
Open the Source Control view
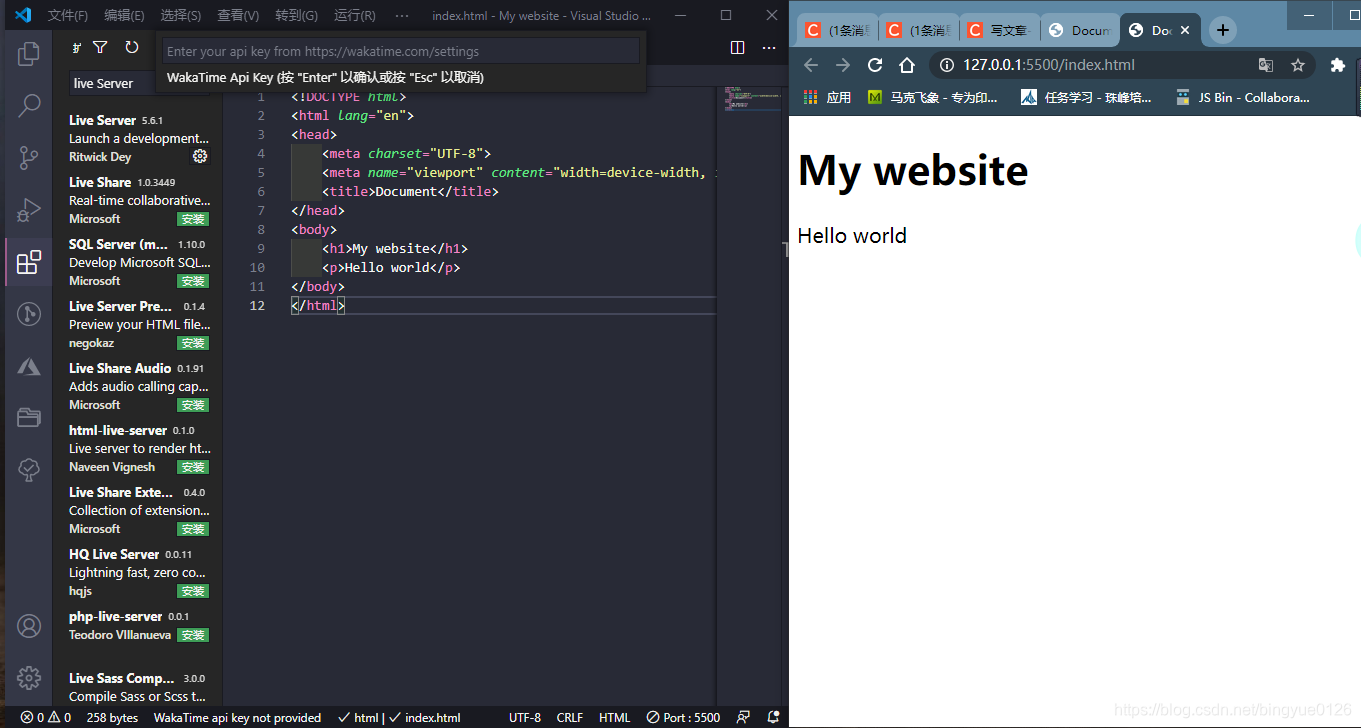click(29, 157)
